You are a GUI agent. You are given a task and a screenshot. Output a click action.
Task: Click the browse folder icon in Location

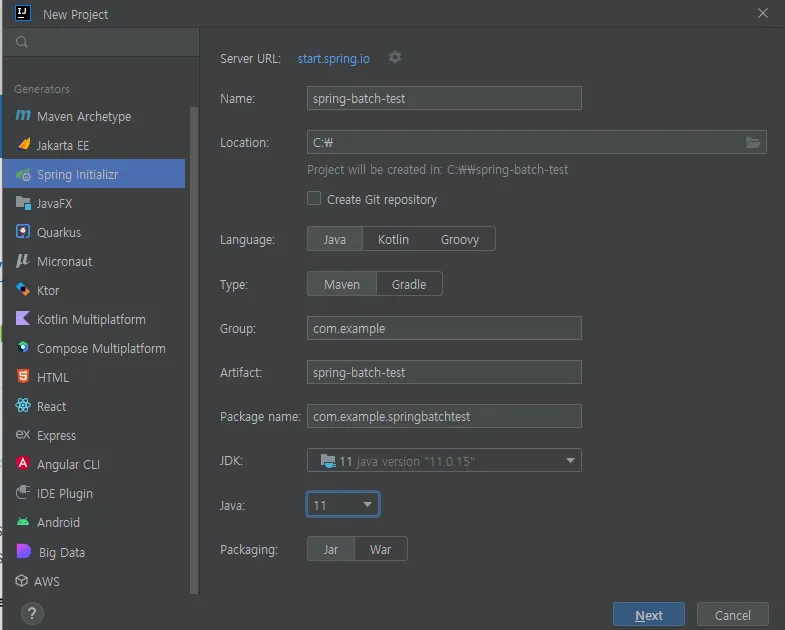pos(753,142)
